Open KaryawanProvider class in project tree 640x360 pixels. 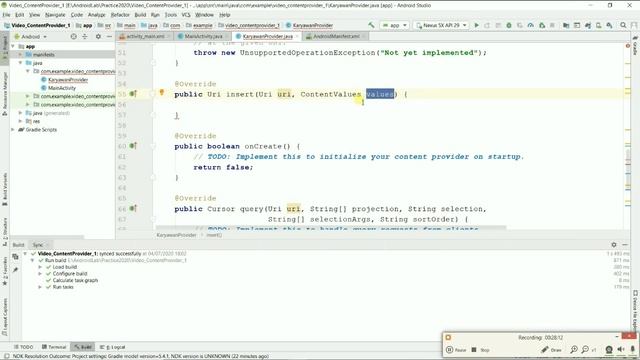68,80
